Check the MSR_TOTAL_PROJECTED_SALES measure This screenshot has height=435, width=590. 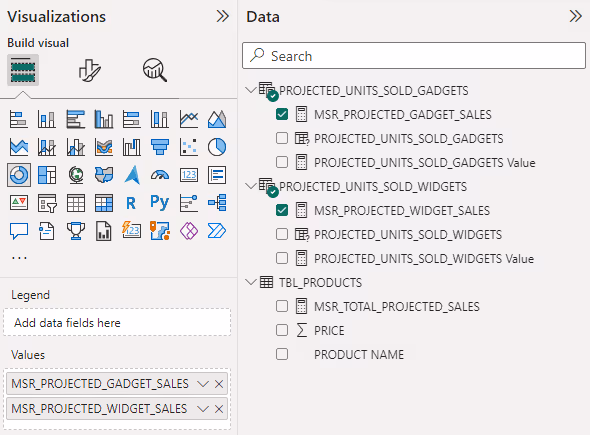tap(282, 306)
